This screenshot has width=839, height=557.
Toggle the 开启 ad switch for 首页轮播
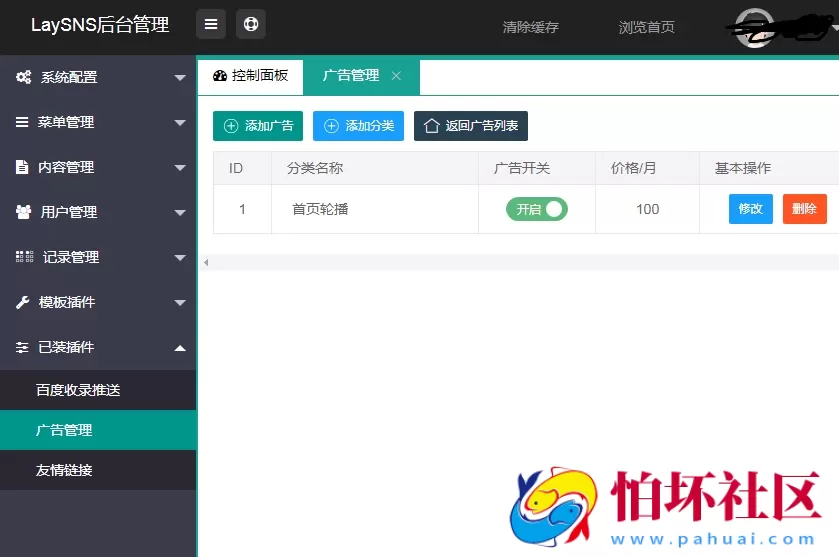[x=537, y=209]
